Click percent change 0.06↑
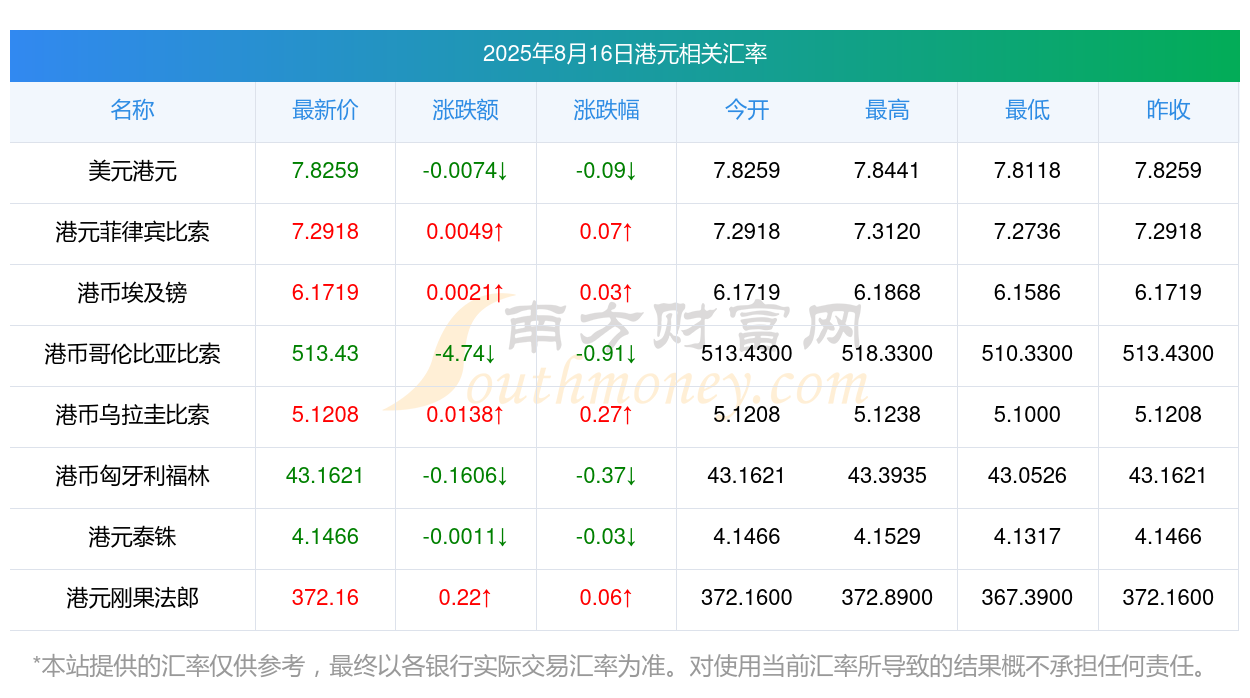This screenshot has height=698, width=1250. point(606,598)
